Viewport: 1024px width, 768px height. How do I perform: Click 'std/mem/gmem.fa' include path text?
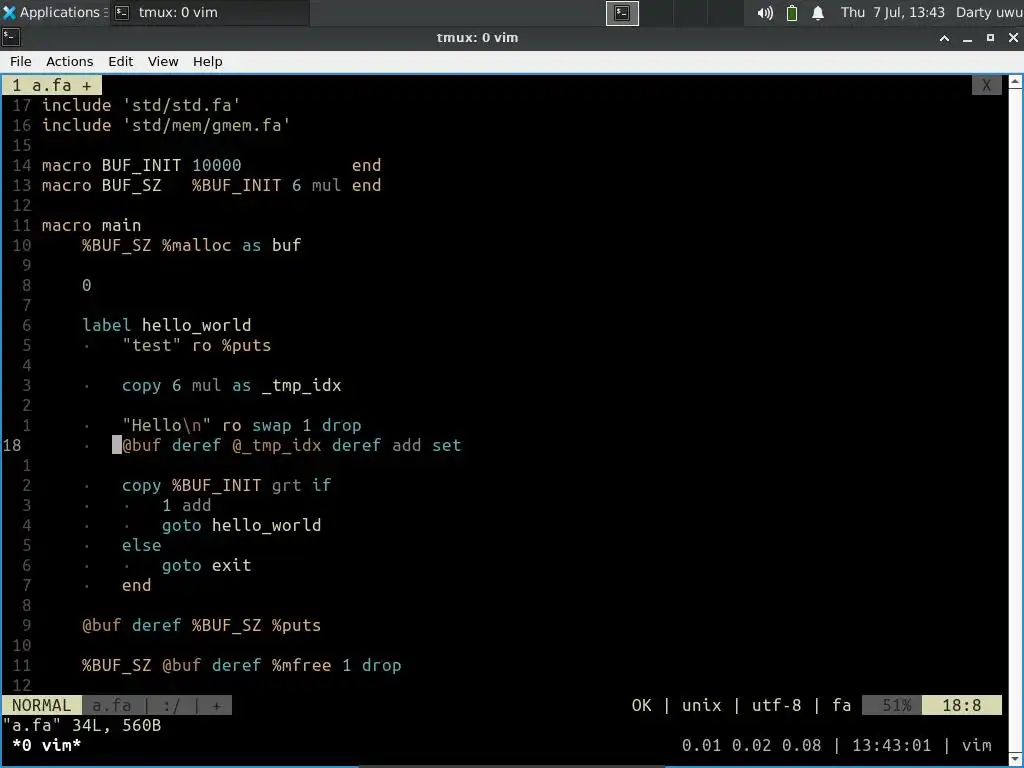click(206, 125)
